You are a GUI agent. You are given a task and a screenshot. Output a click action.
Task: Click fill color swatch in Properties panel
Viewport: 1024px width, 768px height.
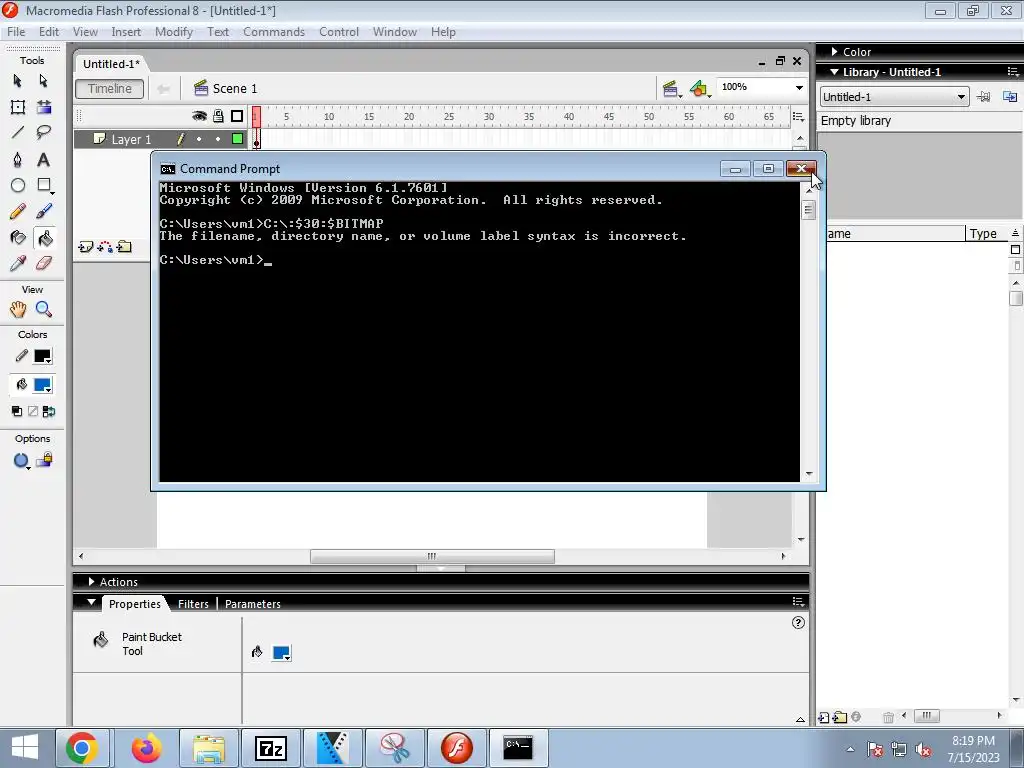tap(281, 653)
